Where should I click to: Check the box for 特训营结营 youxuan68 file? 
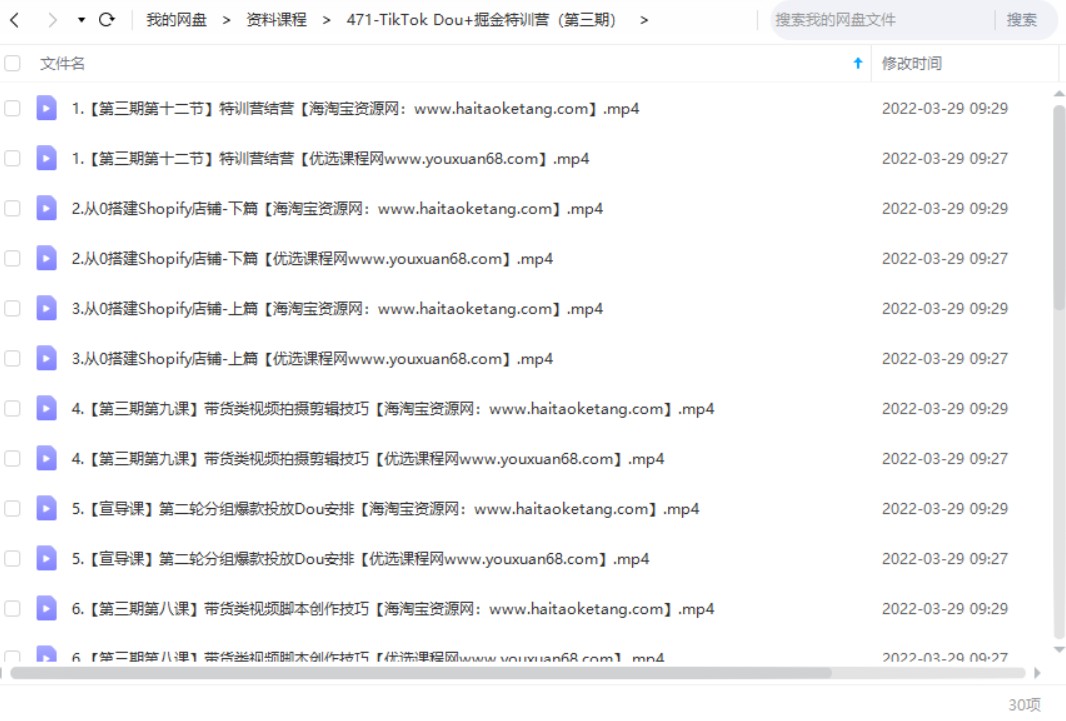coord(12,158)
